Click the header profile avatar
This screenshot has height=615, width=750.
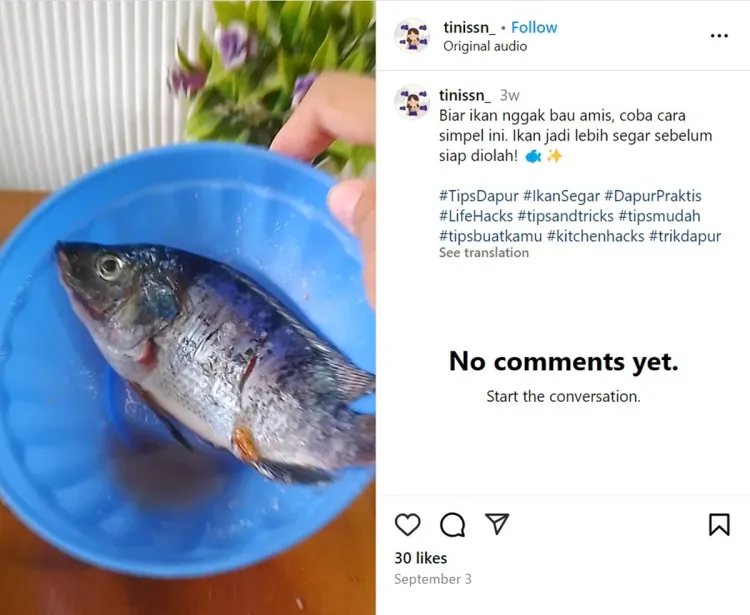pyautogui.click(x=412, y=36)
